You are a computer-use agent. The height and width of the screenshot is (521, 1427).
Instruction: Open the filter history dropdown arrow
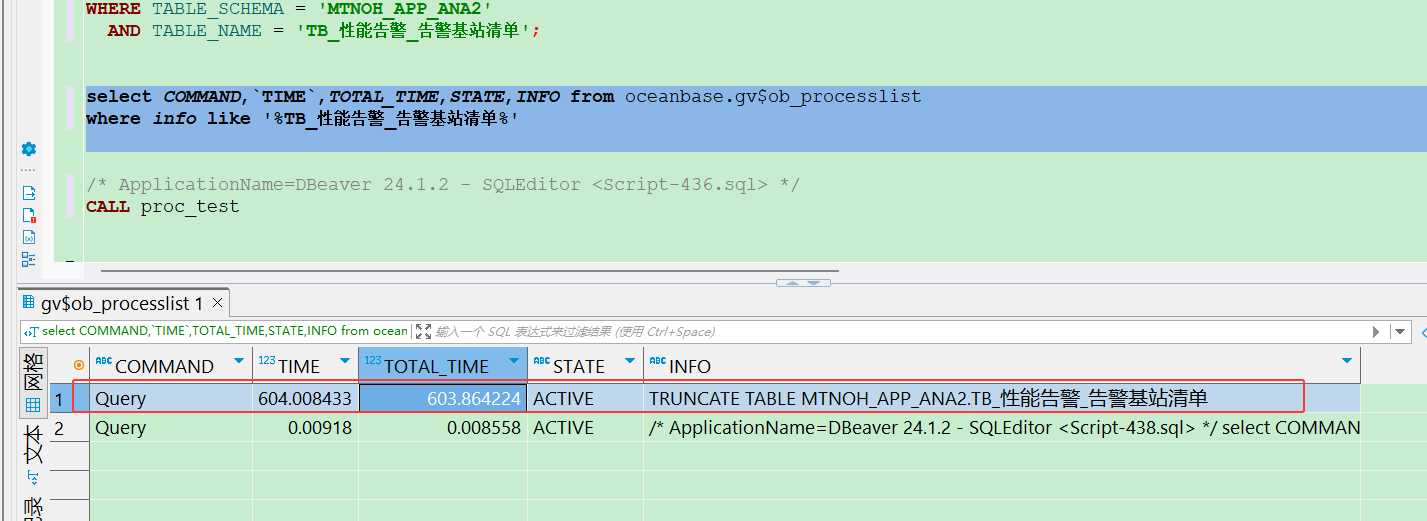[1400, 331]
